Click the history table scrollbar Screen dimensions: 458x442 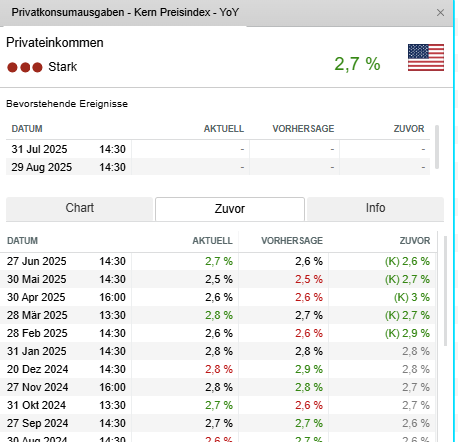pos(445,291)
